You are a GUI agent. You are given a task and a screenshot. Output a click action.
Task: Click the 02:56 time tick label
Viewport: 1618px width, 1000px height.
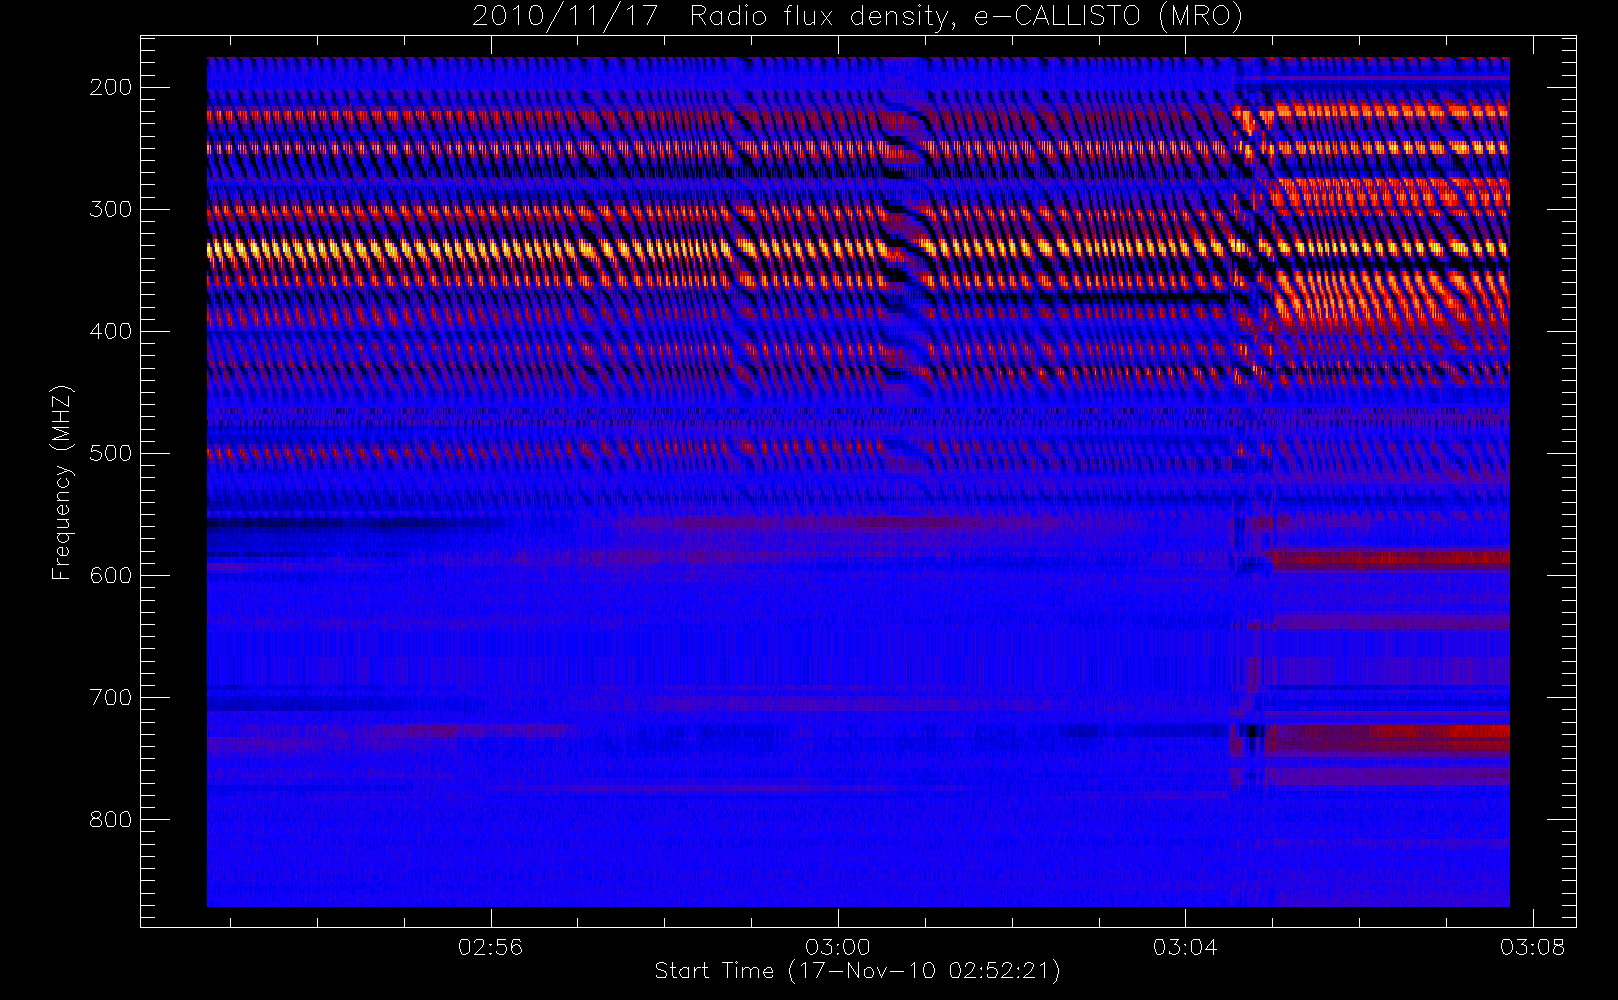pyautogui.click(x=490, y=947)
